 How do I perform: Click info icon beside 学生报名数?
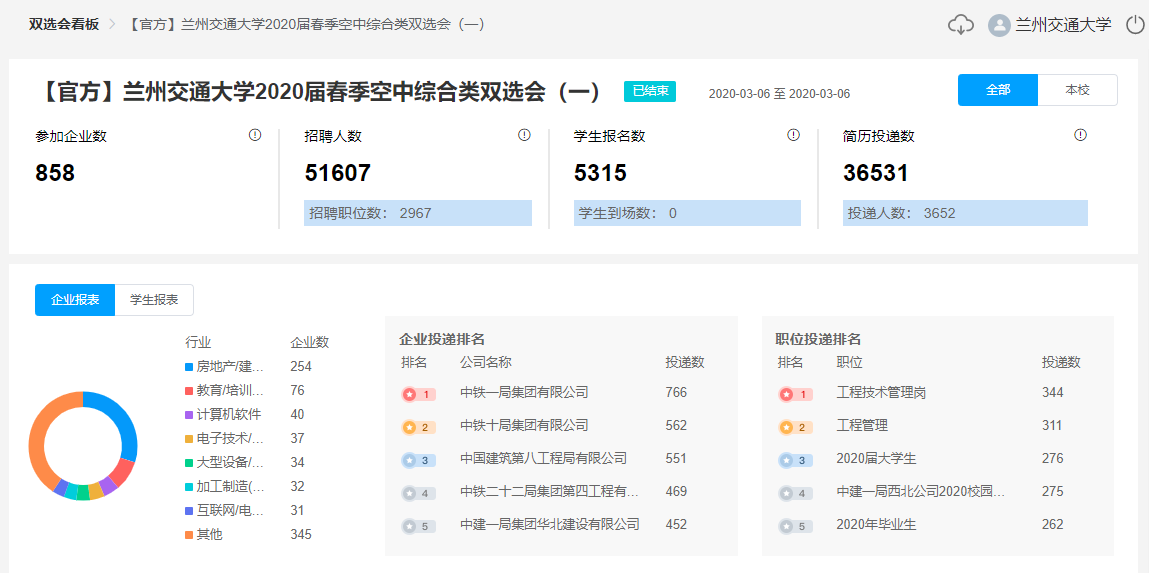pos(793,135)
